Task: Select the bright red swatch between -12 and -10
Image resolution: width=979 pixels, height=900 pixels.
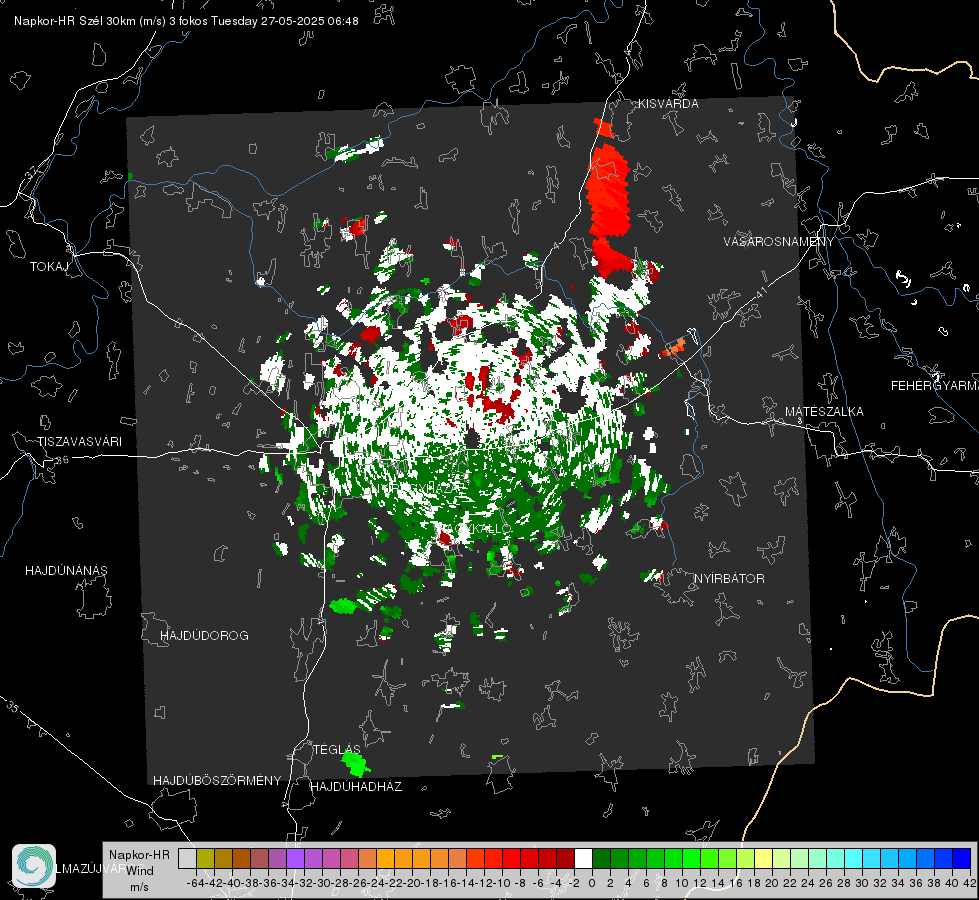Action: coord(493,858)
